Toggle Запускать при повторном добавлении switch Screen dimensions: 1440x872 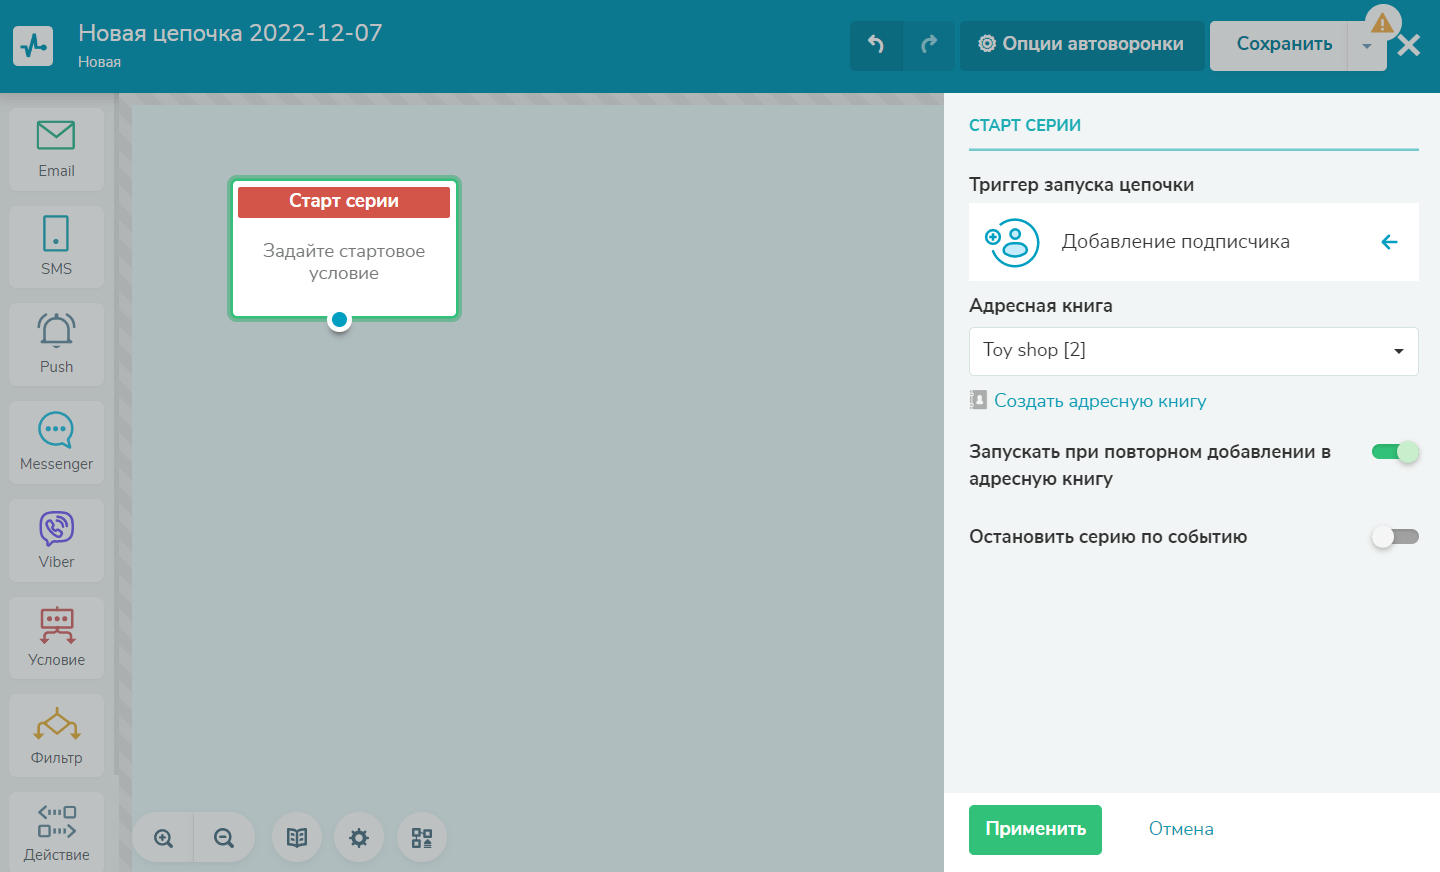click(1395, 452)
